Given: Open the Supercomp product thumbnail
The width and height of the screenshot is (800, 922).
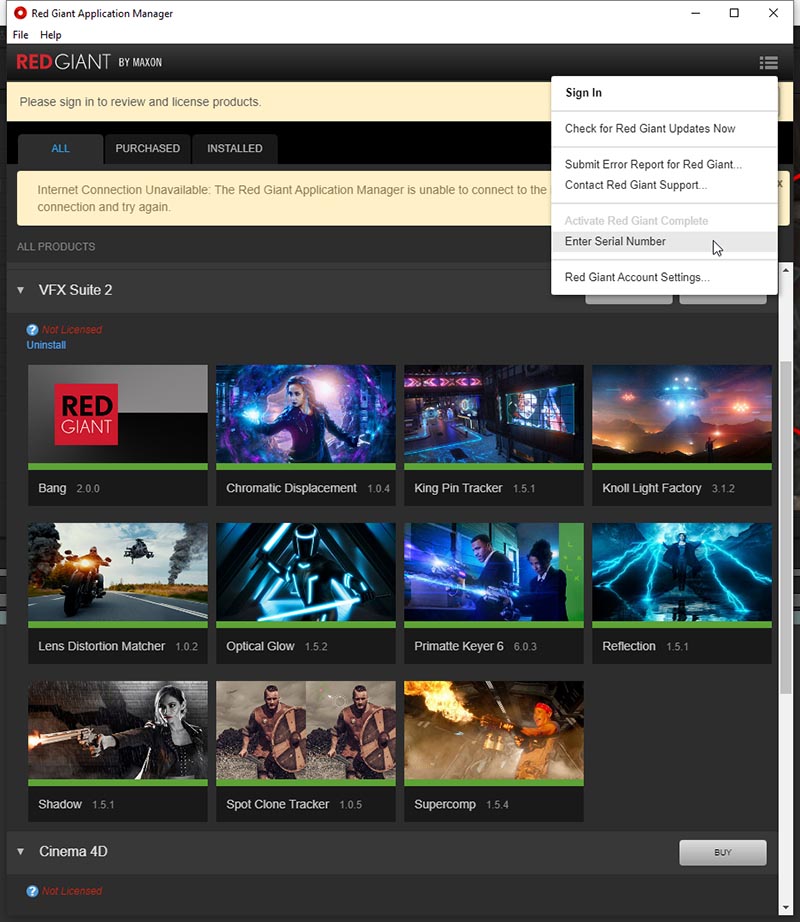Looking at the screenshot, I should 494,730.
